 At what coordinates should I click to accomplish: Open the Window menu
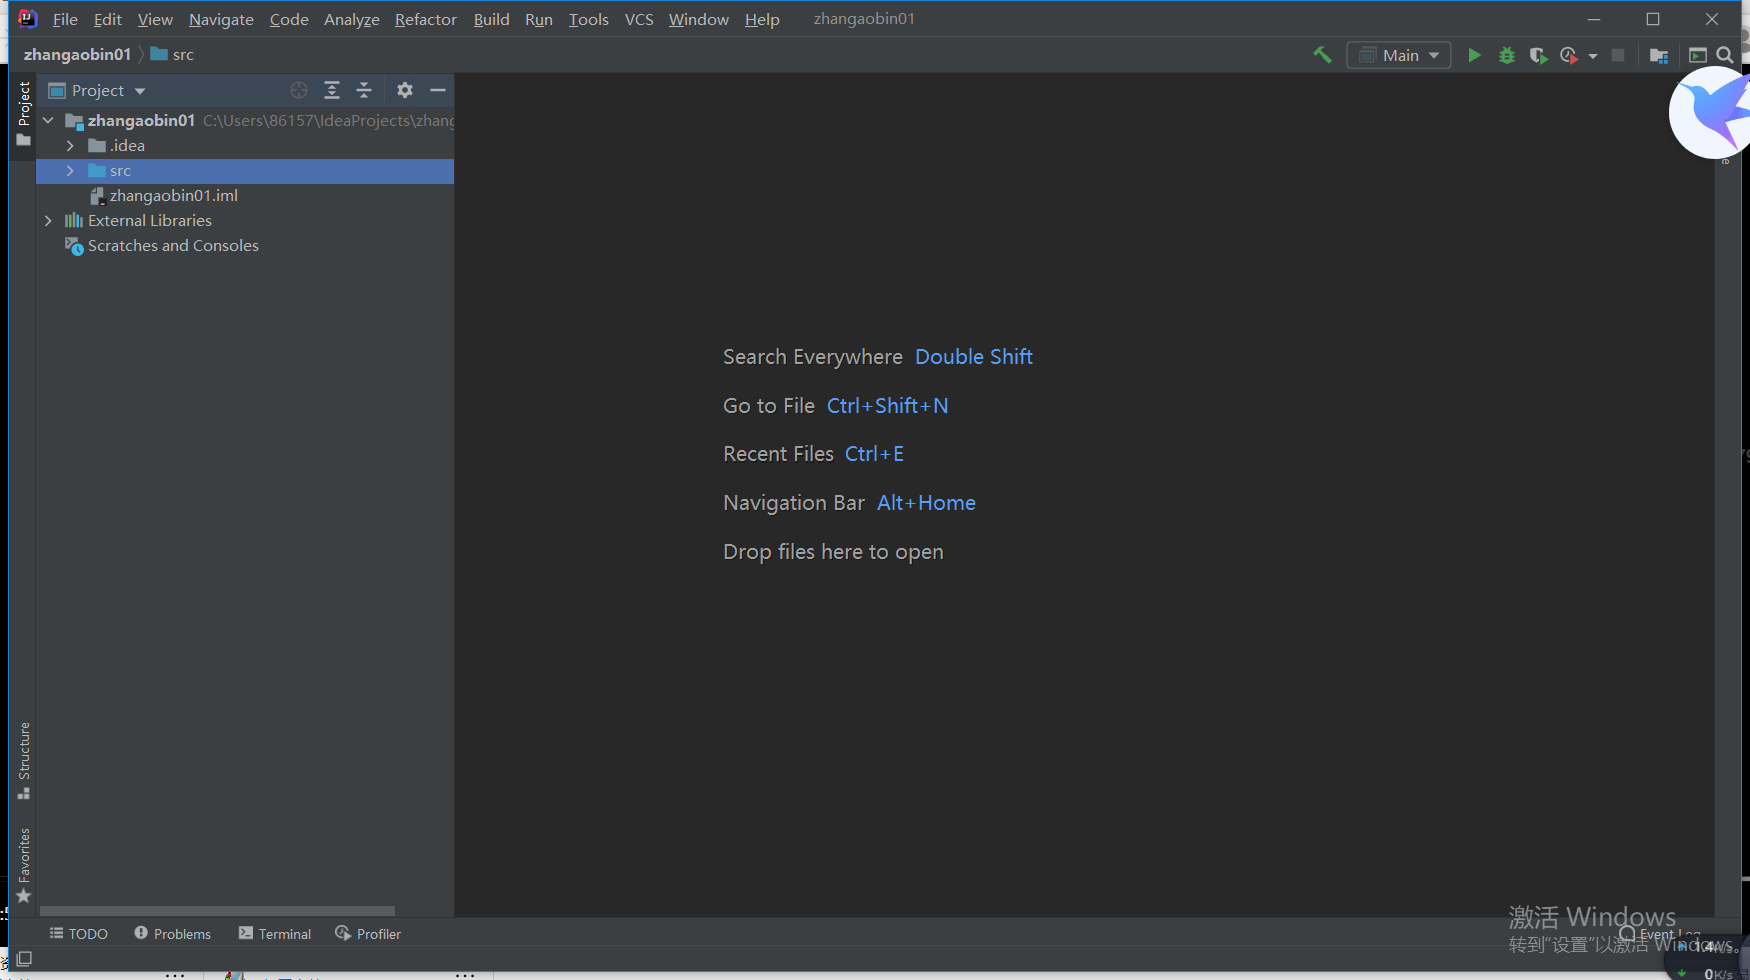click(x=698, y=19)
